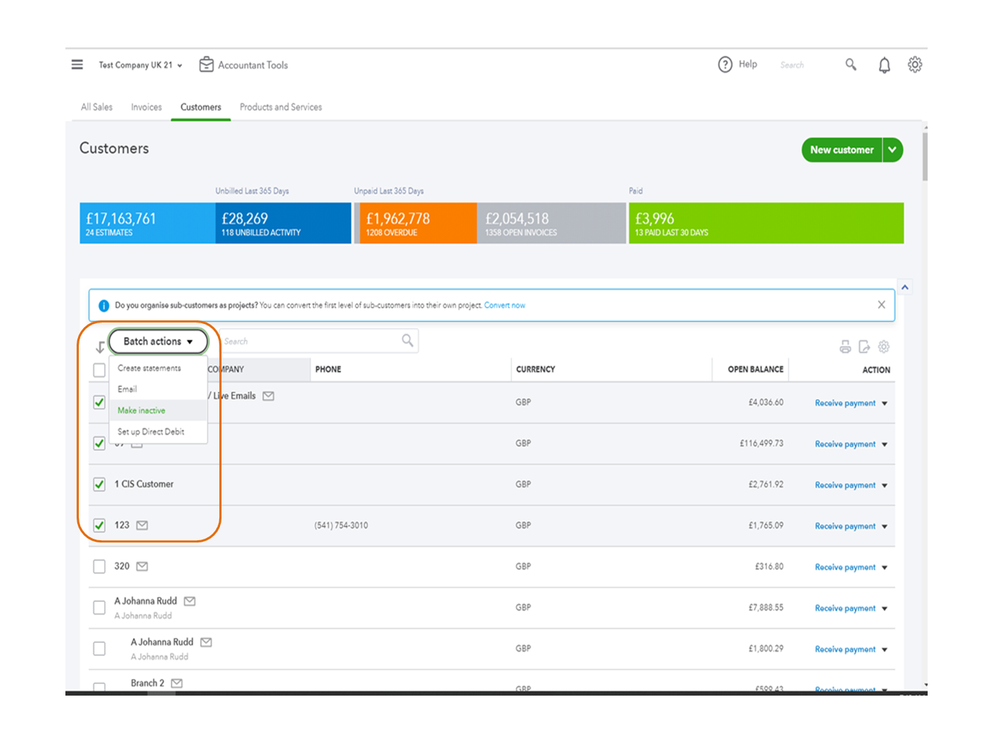Image resolution: width=999 pixels, height=749 pixels.
Task: Follow the Convert now link
Action: click(x=505, y=305)
